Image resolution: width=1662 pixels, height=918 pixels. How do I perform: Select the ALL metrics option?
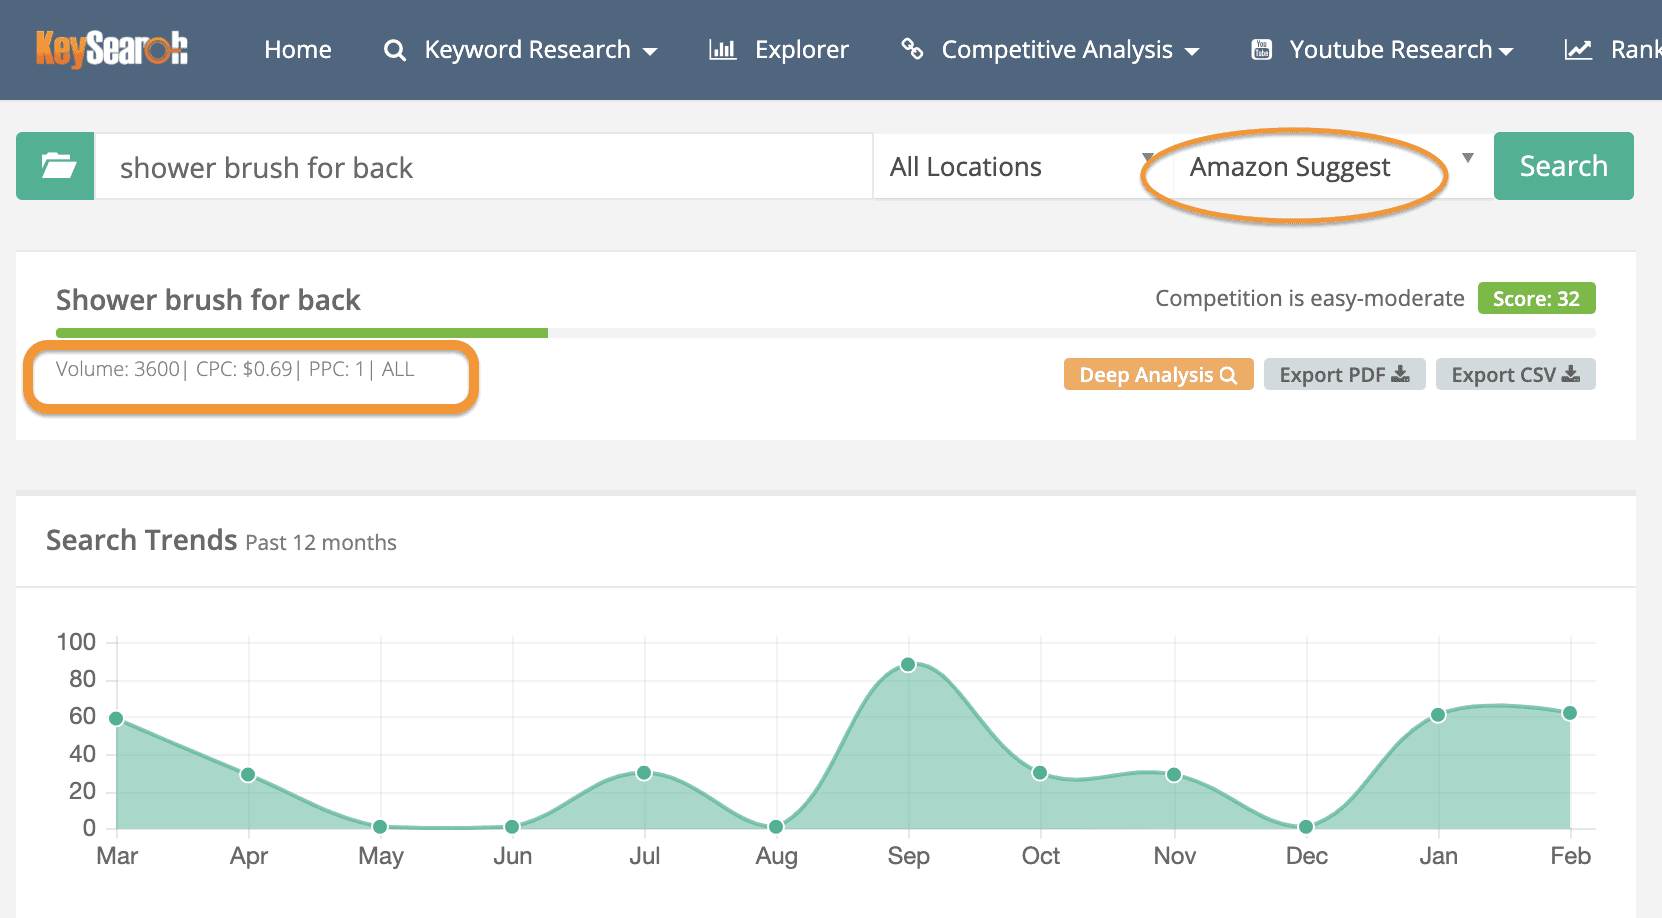[x=398, y=369]
